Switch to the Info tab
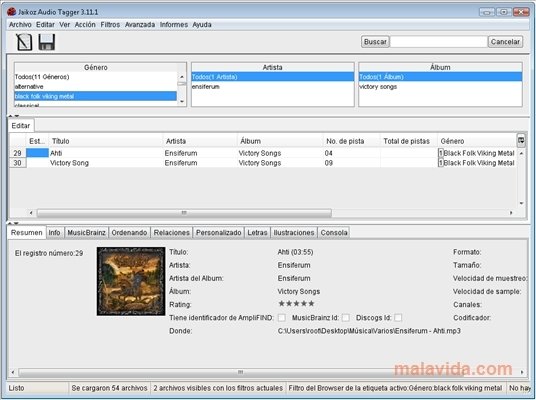Image resolution: width=536 pixels, height=400 pixels. [54, 232]
